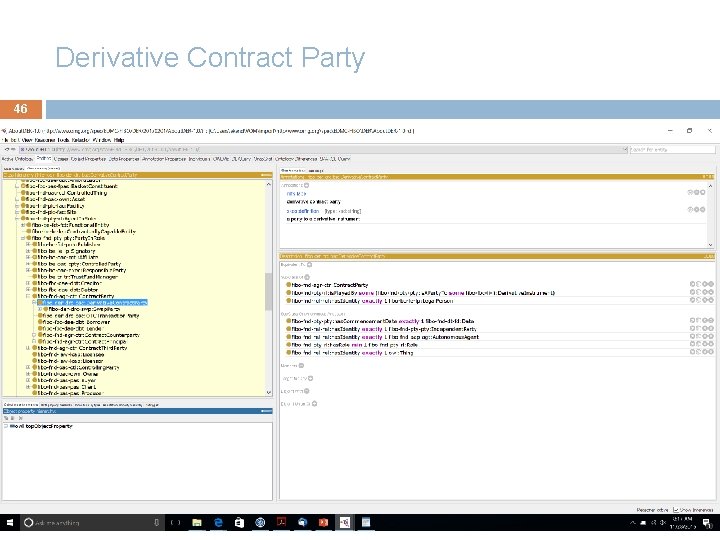Select PartyInRole class
This screenshot has height=540, width=720.
click(x=68, y=238)
